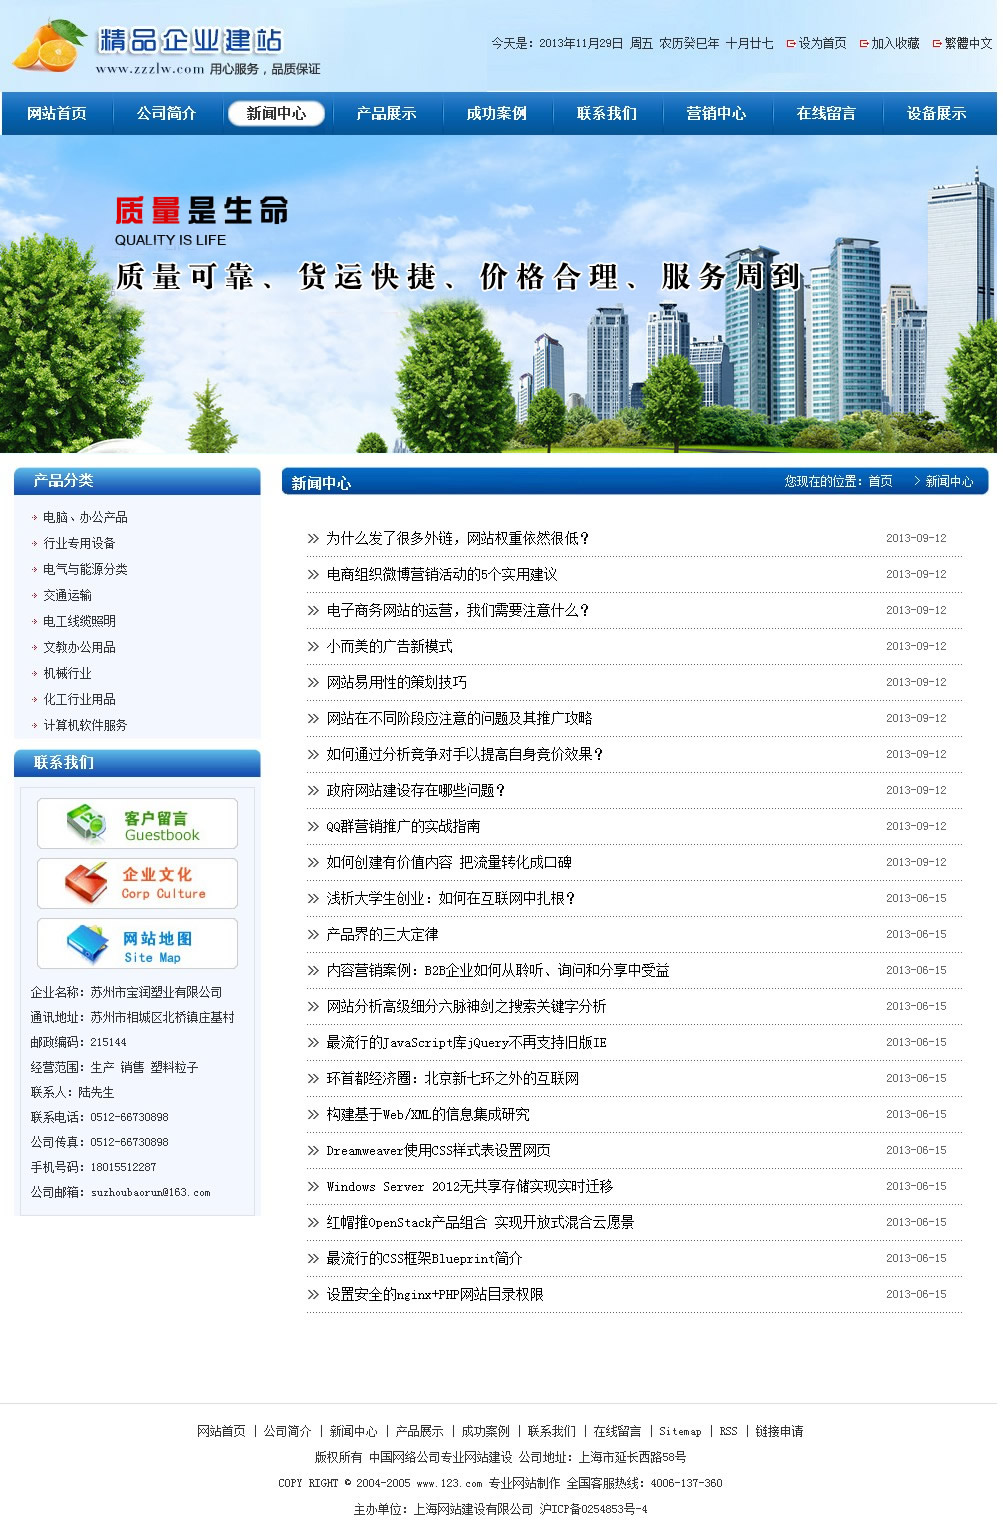Open the 产品展示 navigation menu item
The image size is (1003, 1523).
[x=386, y=114]
